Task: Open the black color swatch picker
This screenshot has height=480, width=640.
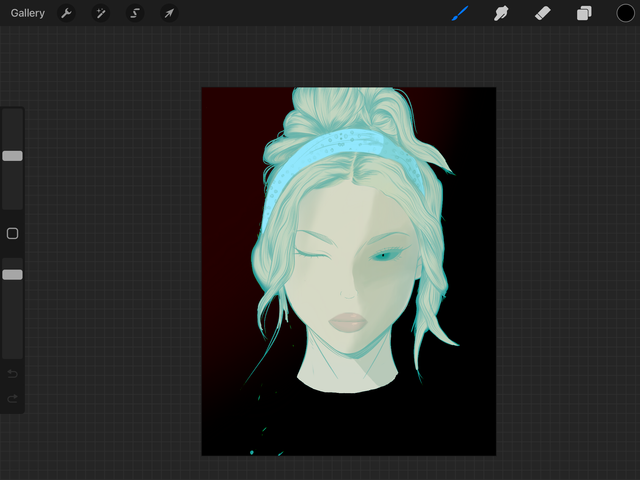Action: pos(625,13)
